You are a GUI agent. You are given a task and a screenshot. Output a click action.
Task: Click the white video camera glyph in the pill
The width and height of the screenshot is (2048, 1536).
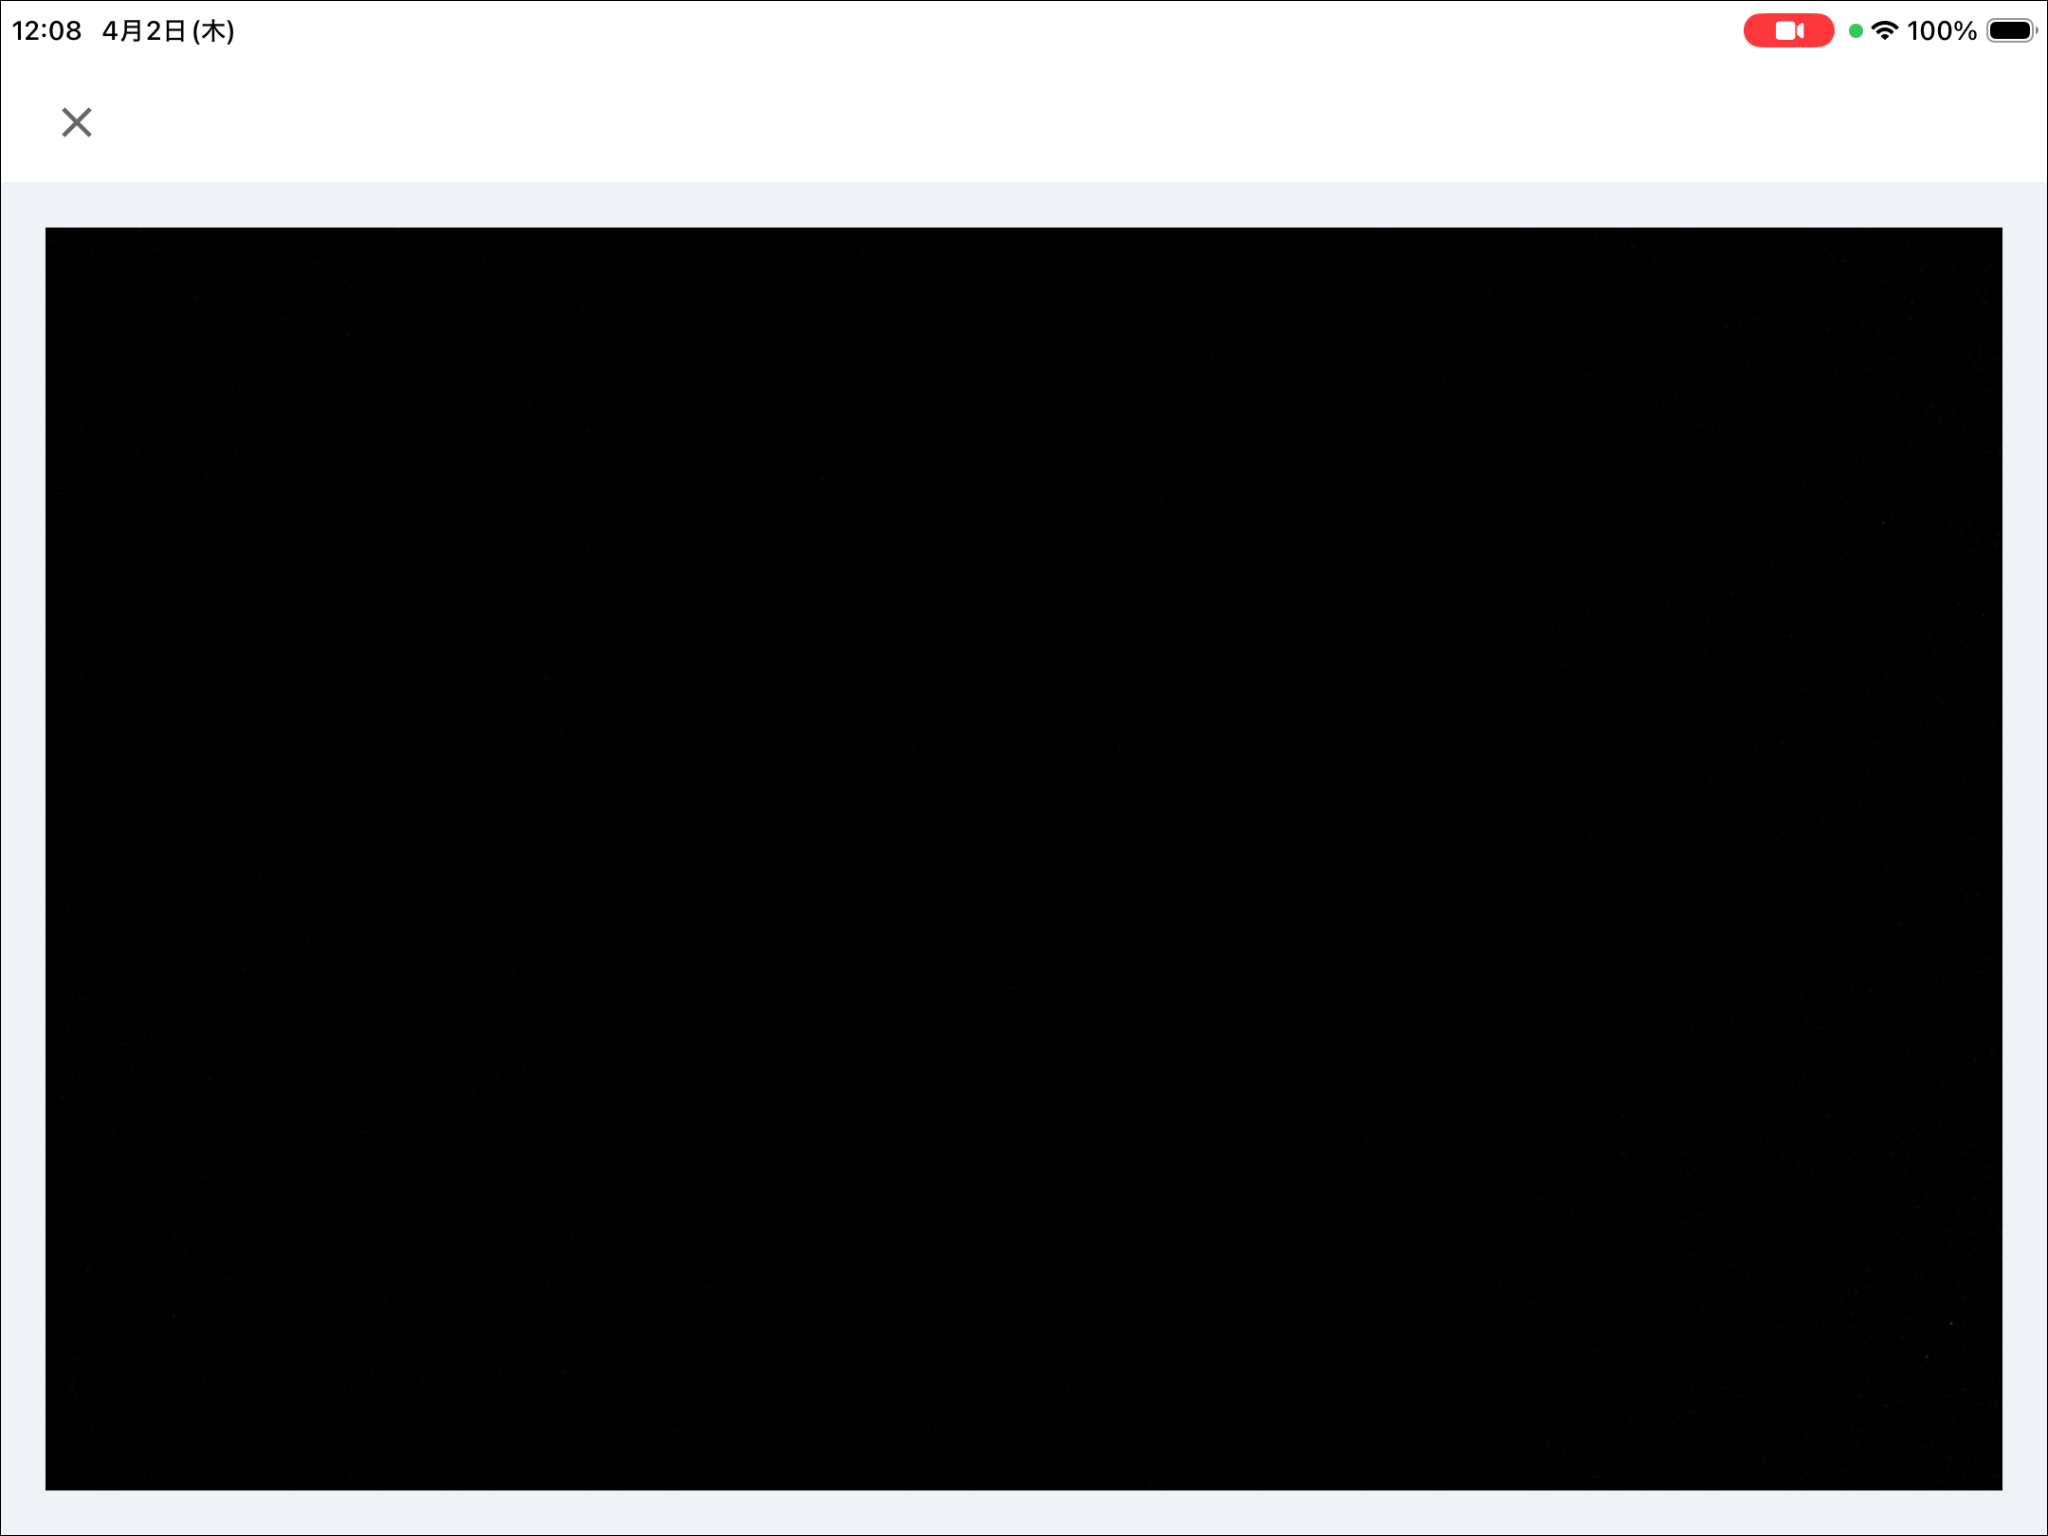click(x=1789, y=31)
